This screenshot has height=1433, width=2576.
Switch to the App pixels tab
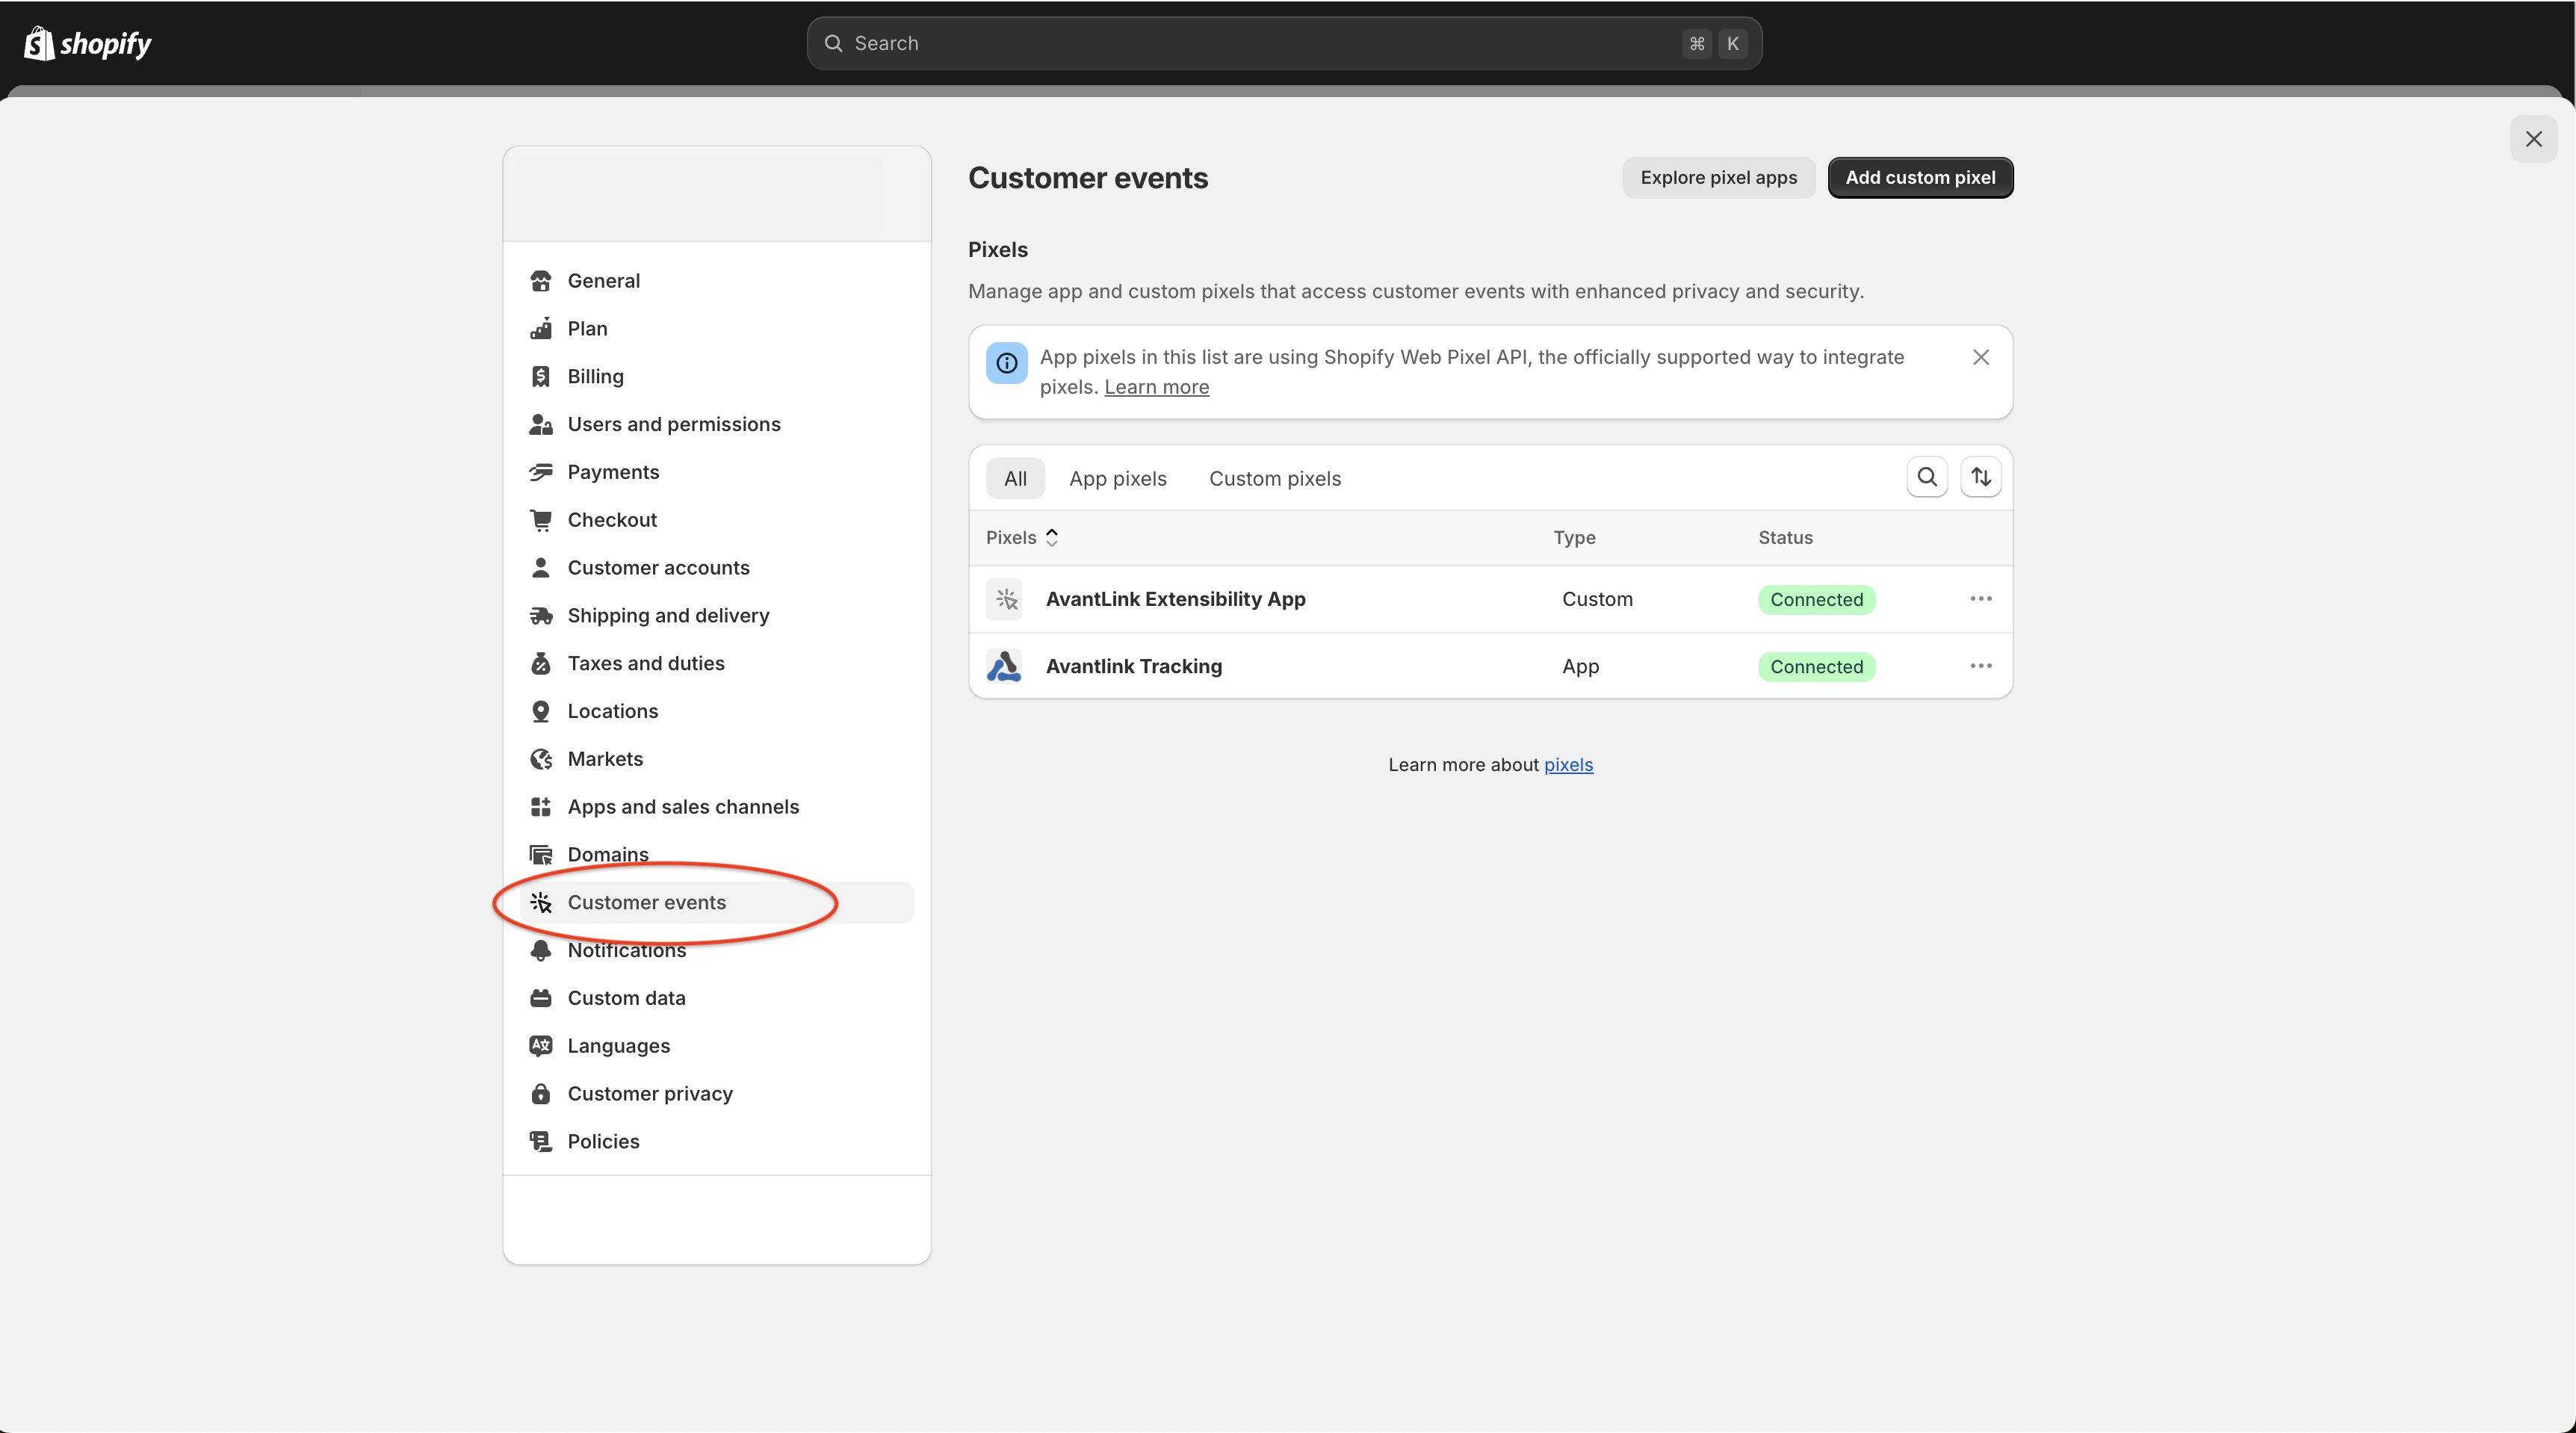pos(1117,479)
